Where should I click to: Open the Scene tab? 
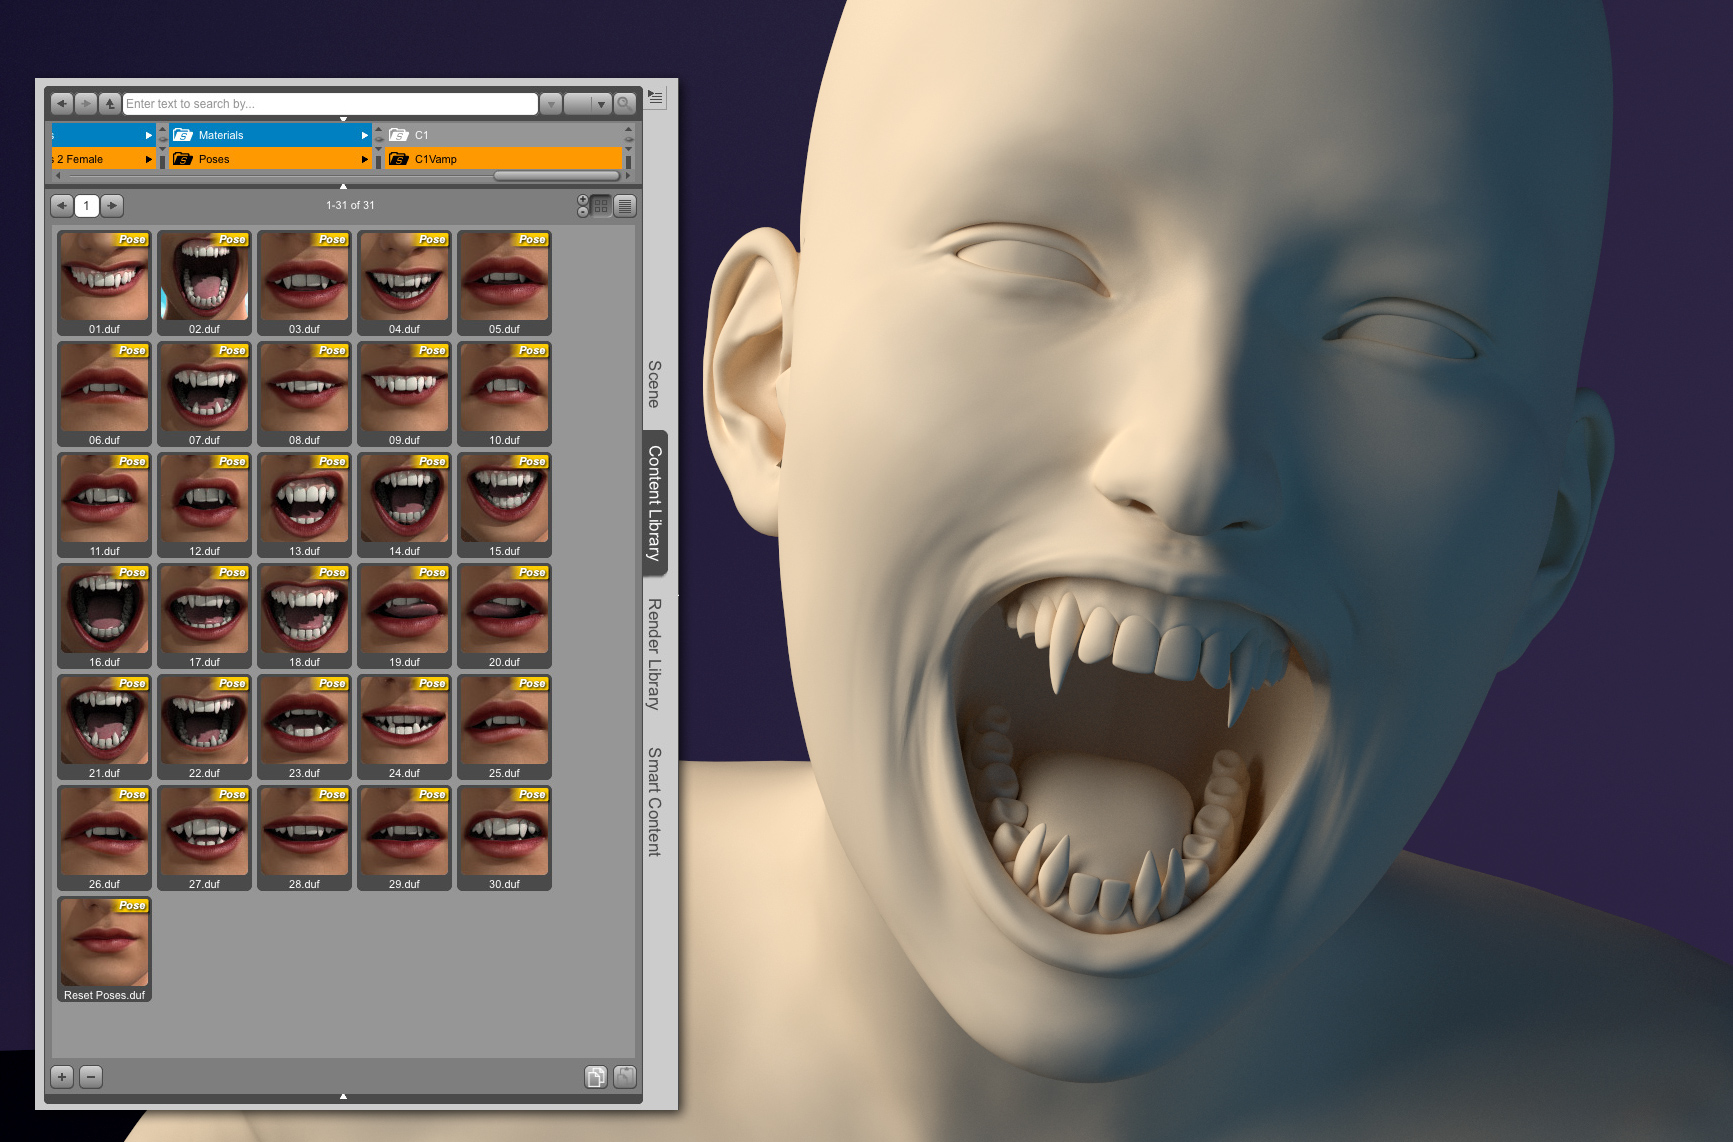pos(654,384)
